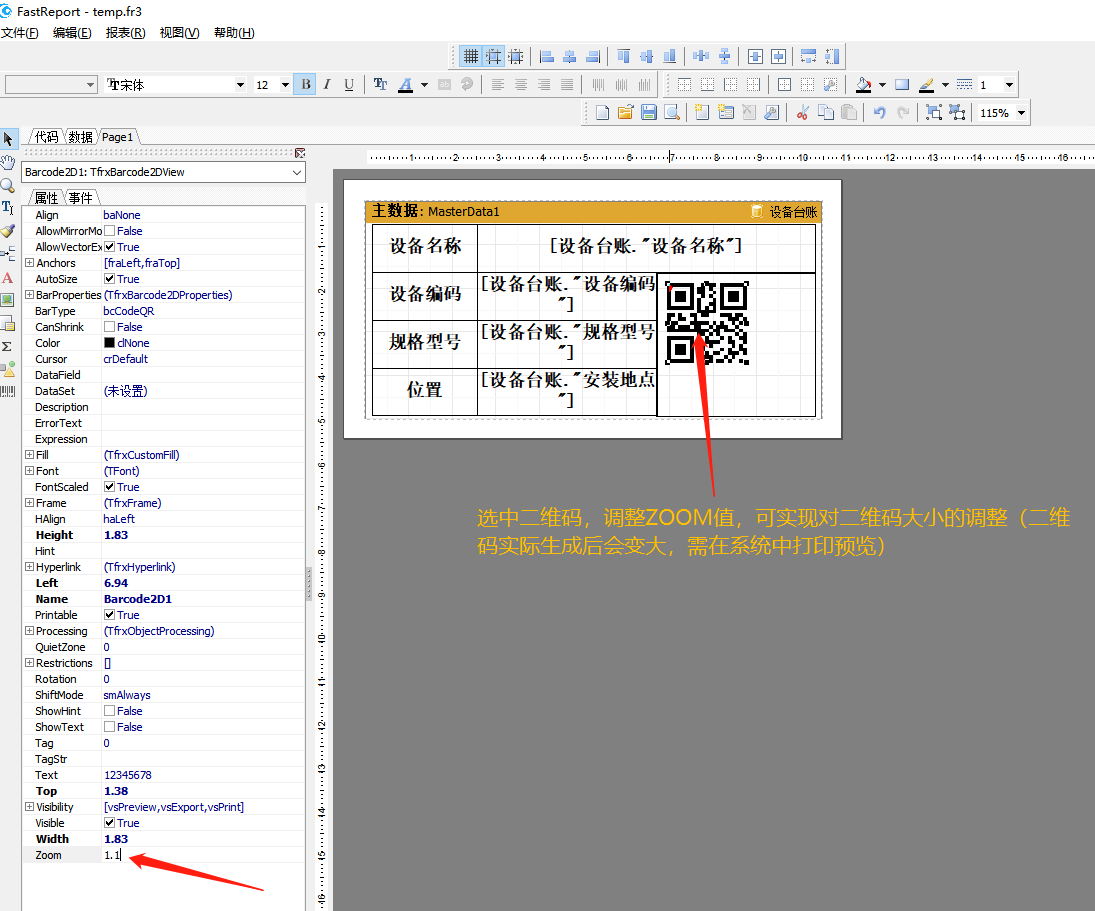The width and height of the screenshot is (1095, 911).
Task: Expand the Frame property
Action: (x=29, y=503)
